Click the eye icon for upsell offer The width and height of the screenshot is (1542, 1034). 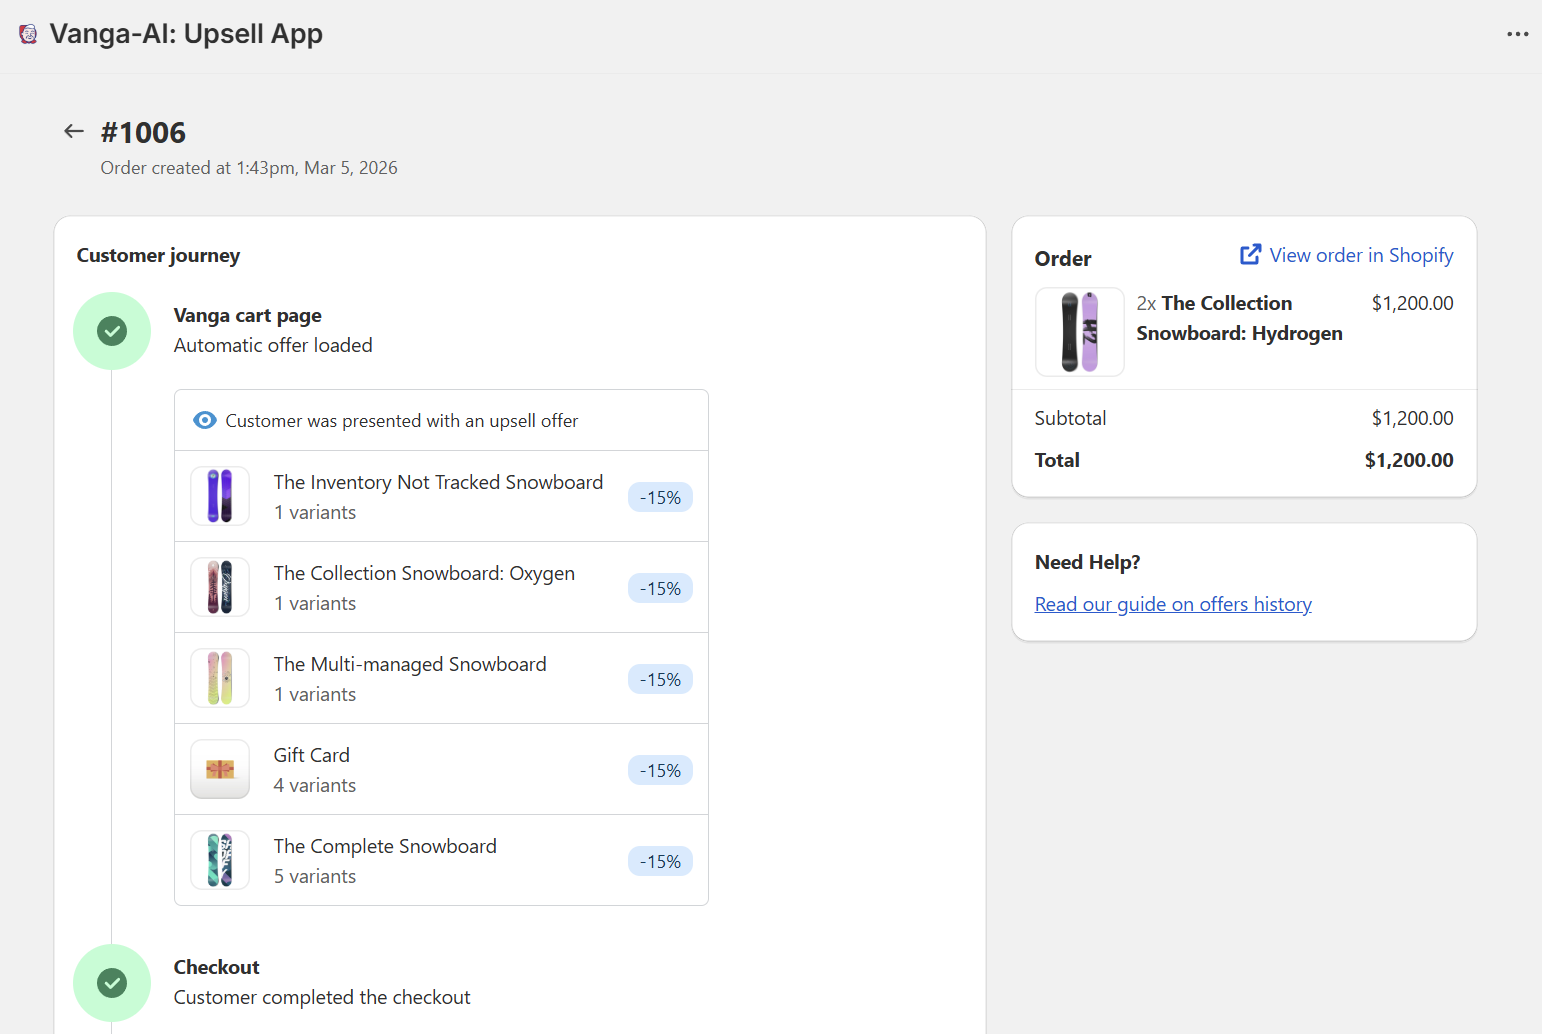click(204, 420)
